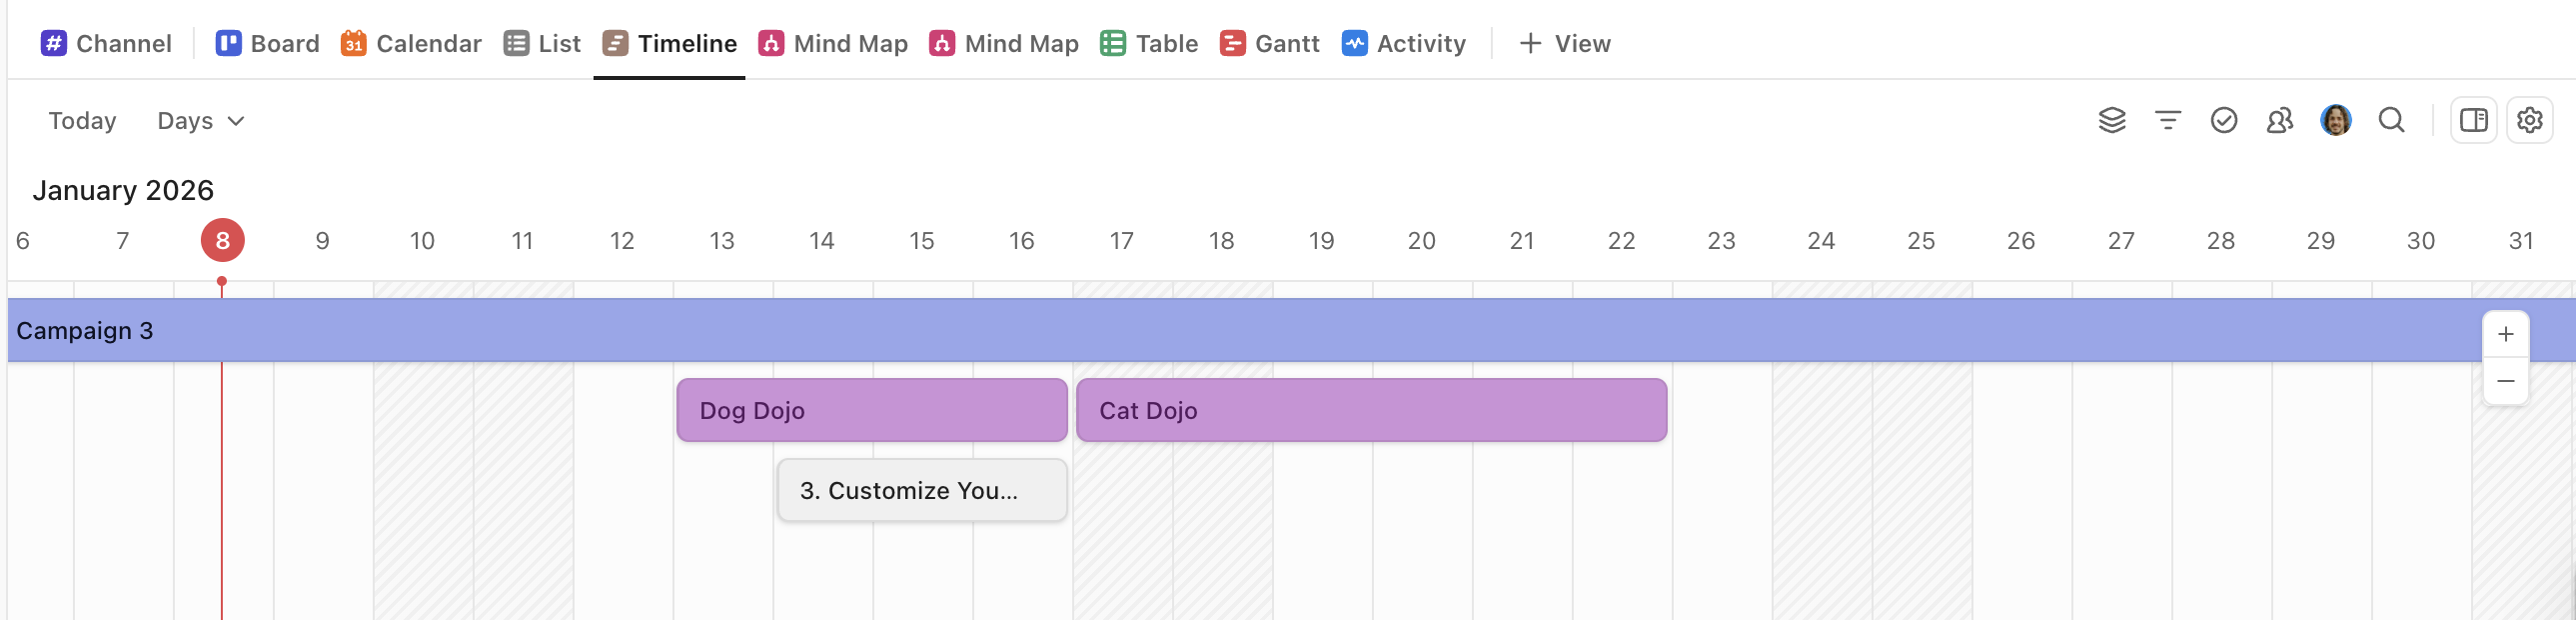The height and width of the screenshot is (620, 2576).
Task: Open the members icon in the toolbar
Action: click(x=2280, y=120)
